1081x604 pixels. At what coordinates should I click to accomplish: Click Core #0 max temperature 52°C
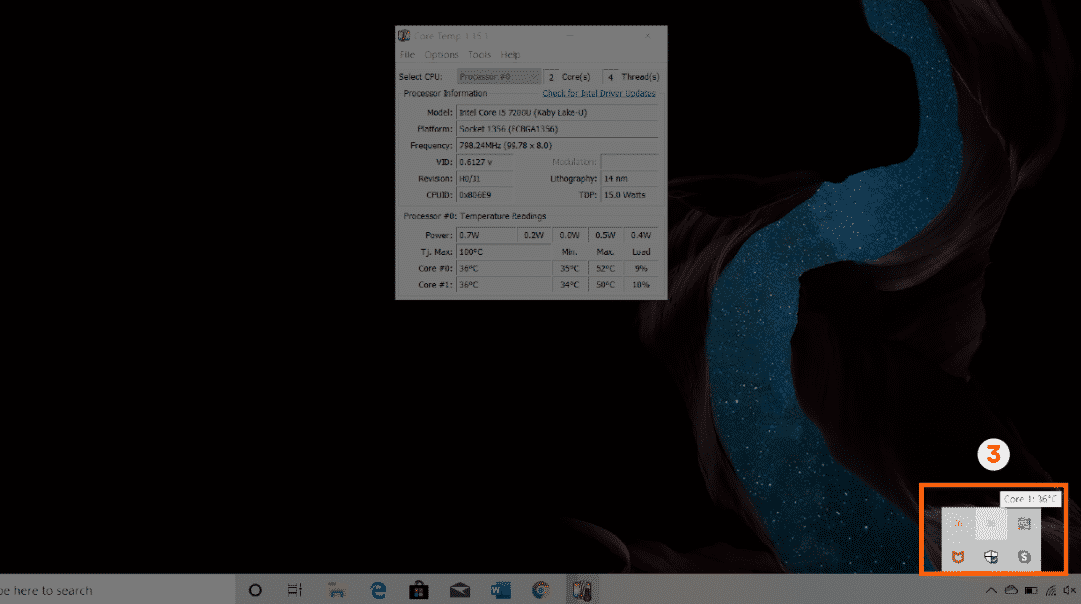click(x=605, y=268)
